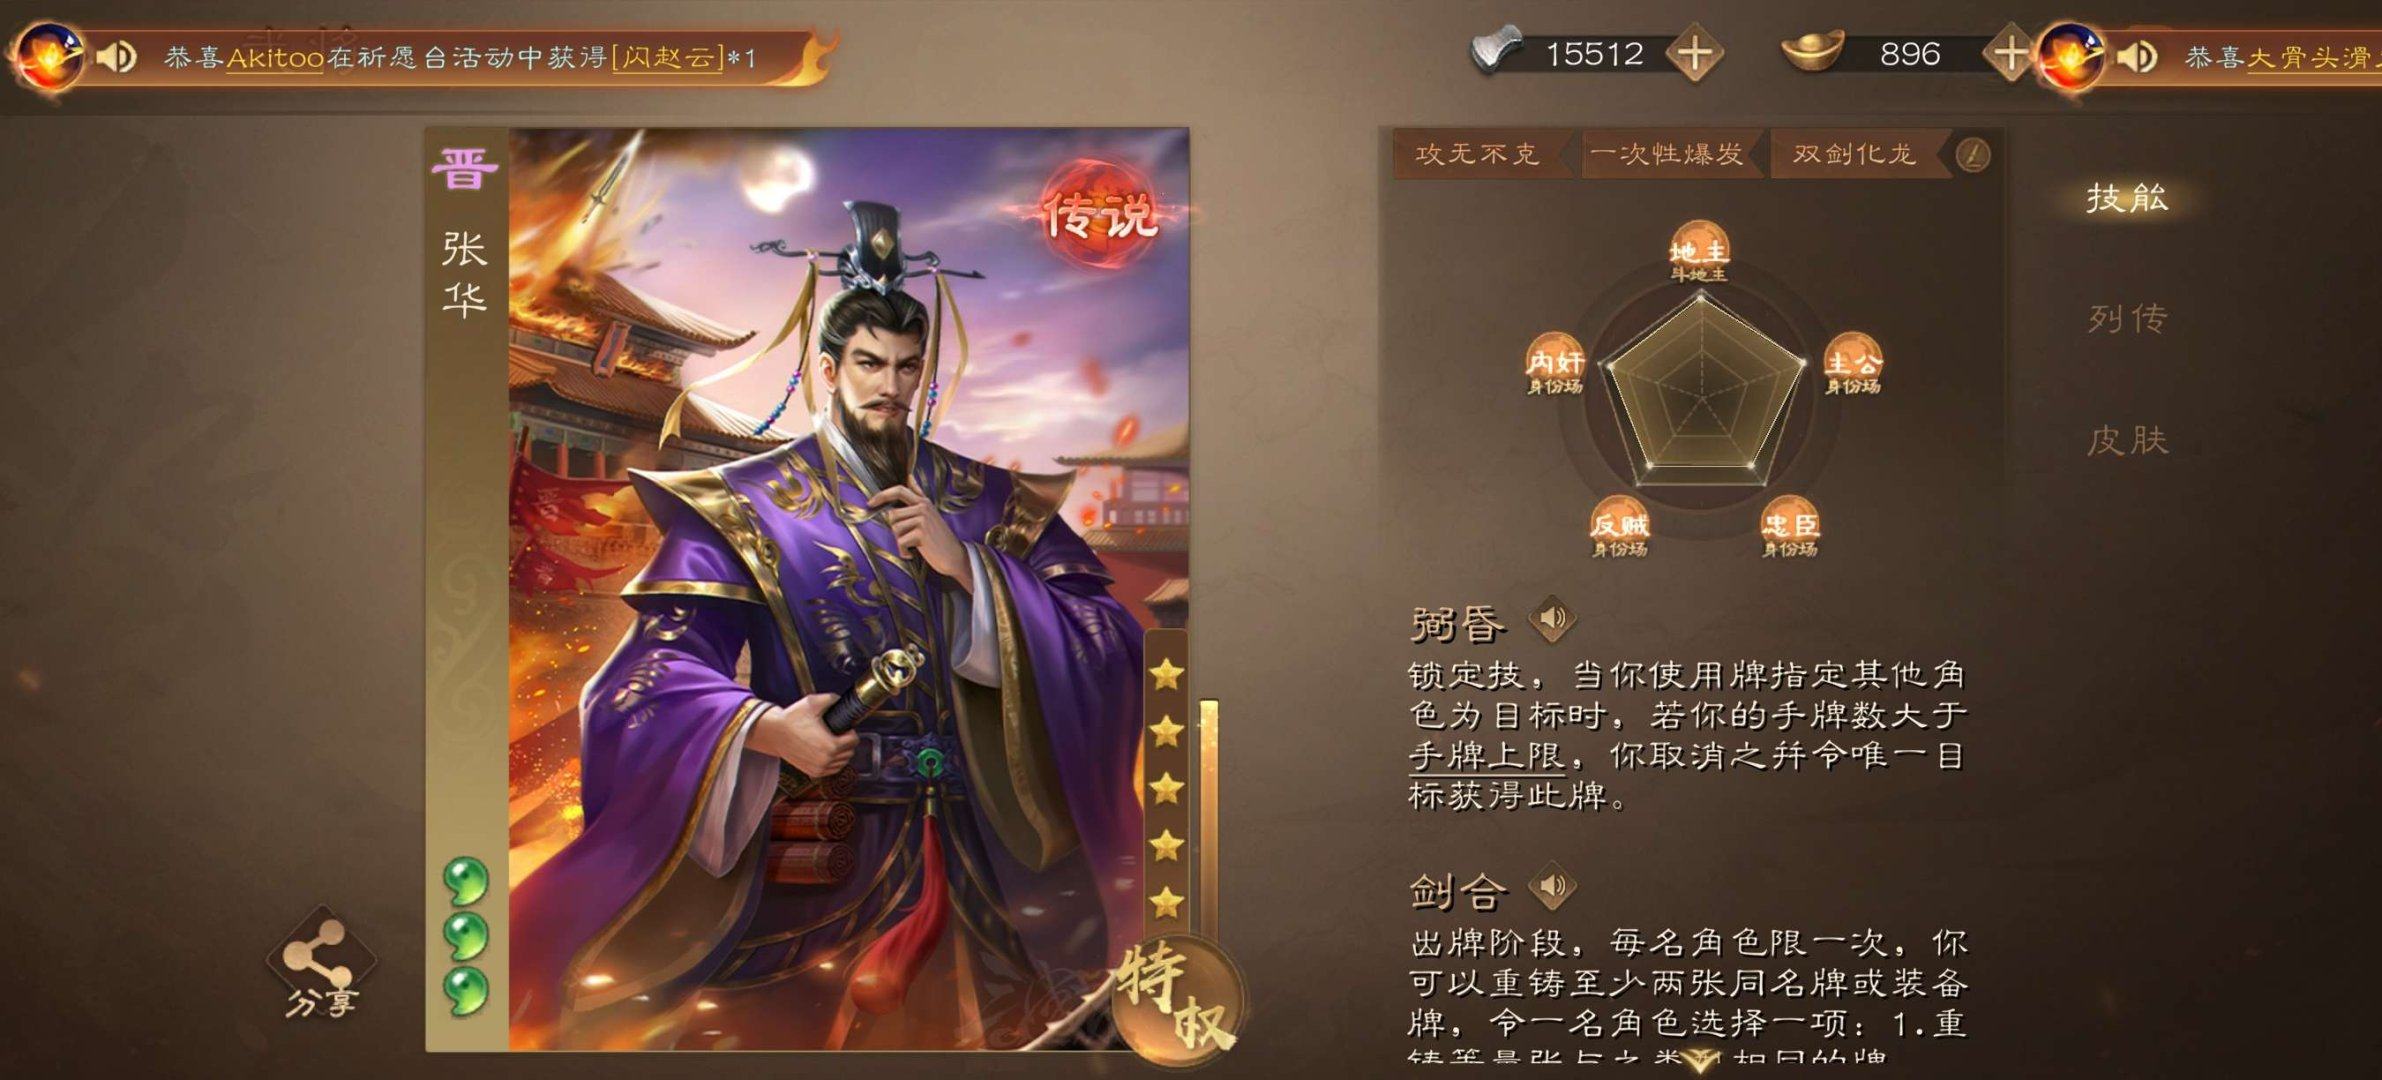Switch to the 皮肤 tab
The width and height of the screenshot is (2382, 1080).
[2127, 440]
